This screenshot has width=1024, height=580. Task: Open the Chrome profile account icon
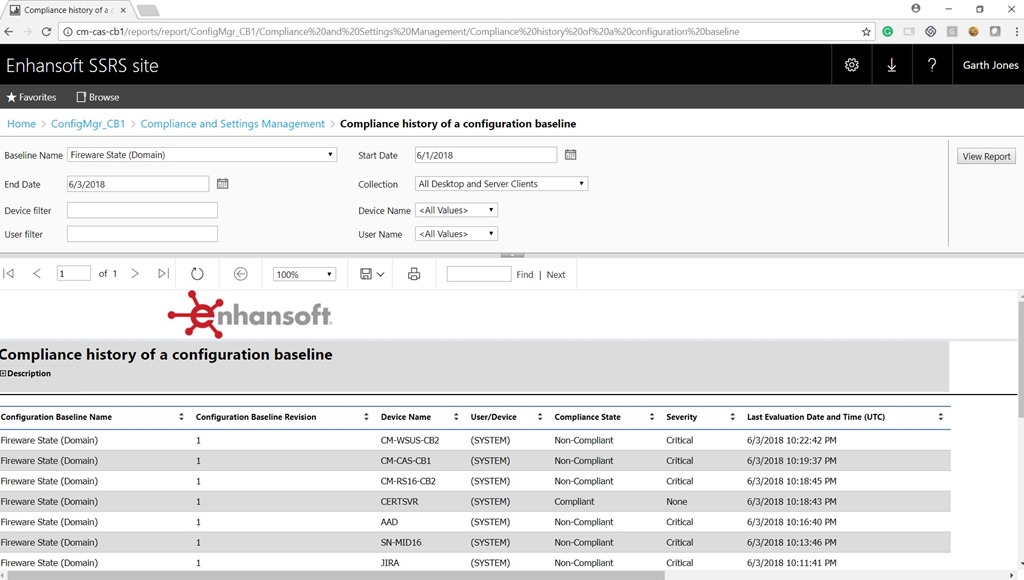tap(916, 8)
